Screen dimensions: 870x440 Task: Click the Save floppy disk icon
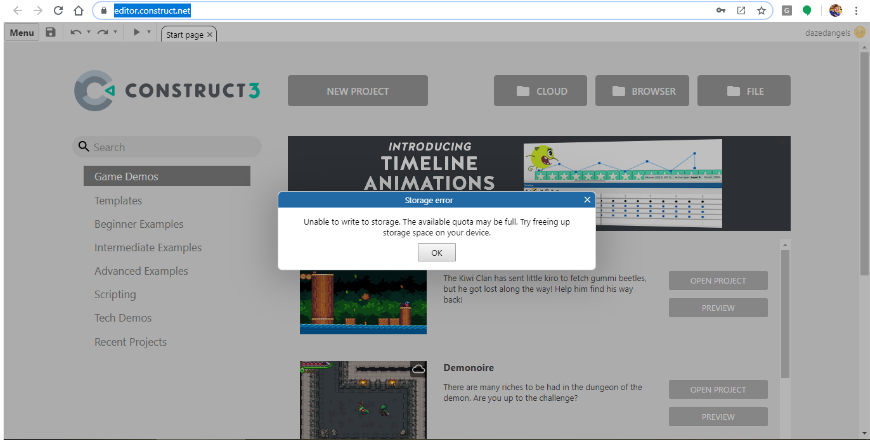tap(50, 32)
